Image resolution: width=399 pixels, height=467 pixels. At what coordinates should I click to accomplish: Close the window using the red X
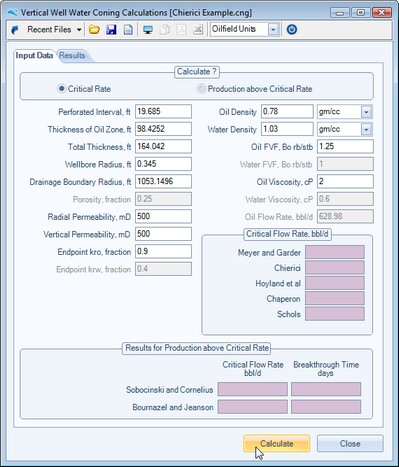coord(381,13)
